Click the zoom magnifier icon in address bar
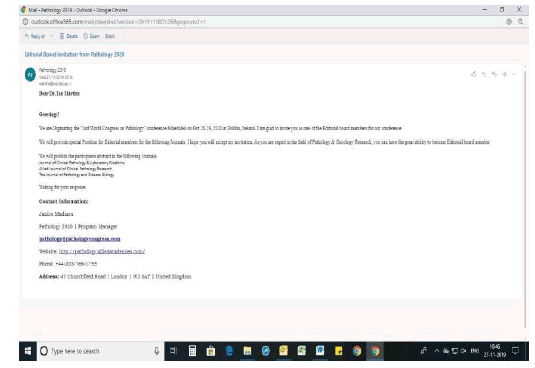 coord(521,22)
